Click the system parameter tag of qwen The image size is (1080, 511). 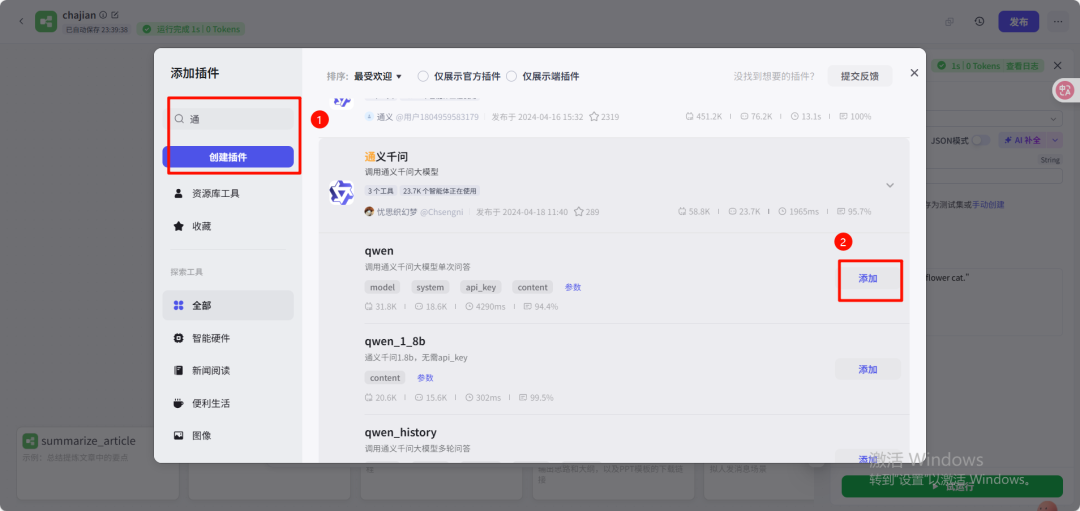[430, 287]
